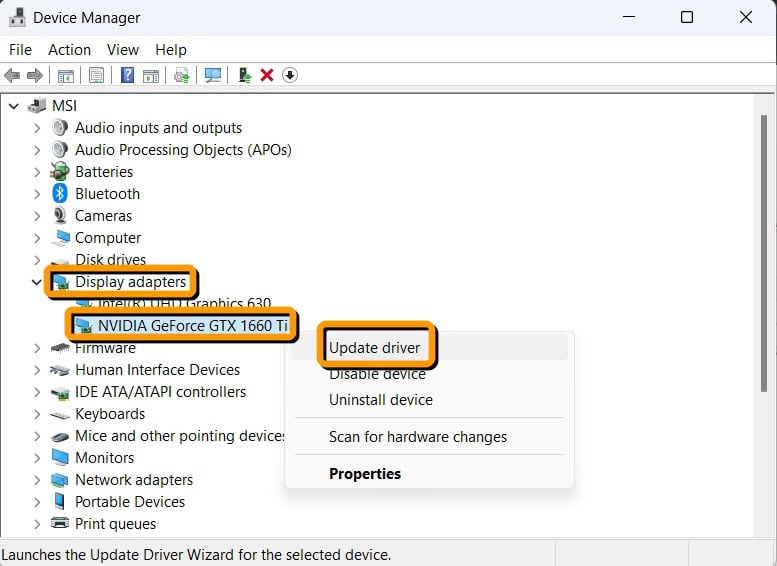Expand the Keyboards category
This screenshot has height=566, width=777.
point(37,414)
